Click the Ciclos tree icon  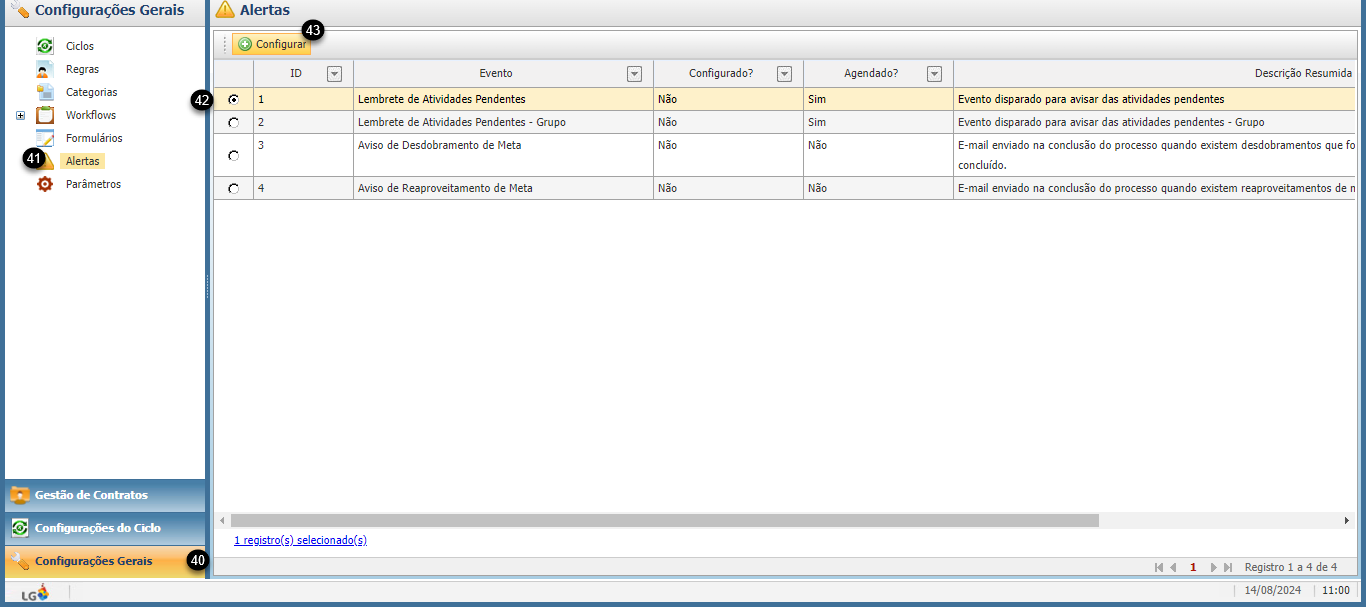point(45,46)
